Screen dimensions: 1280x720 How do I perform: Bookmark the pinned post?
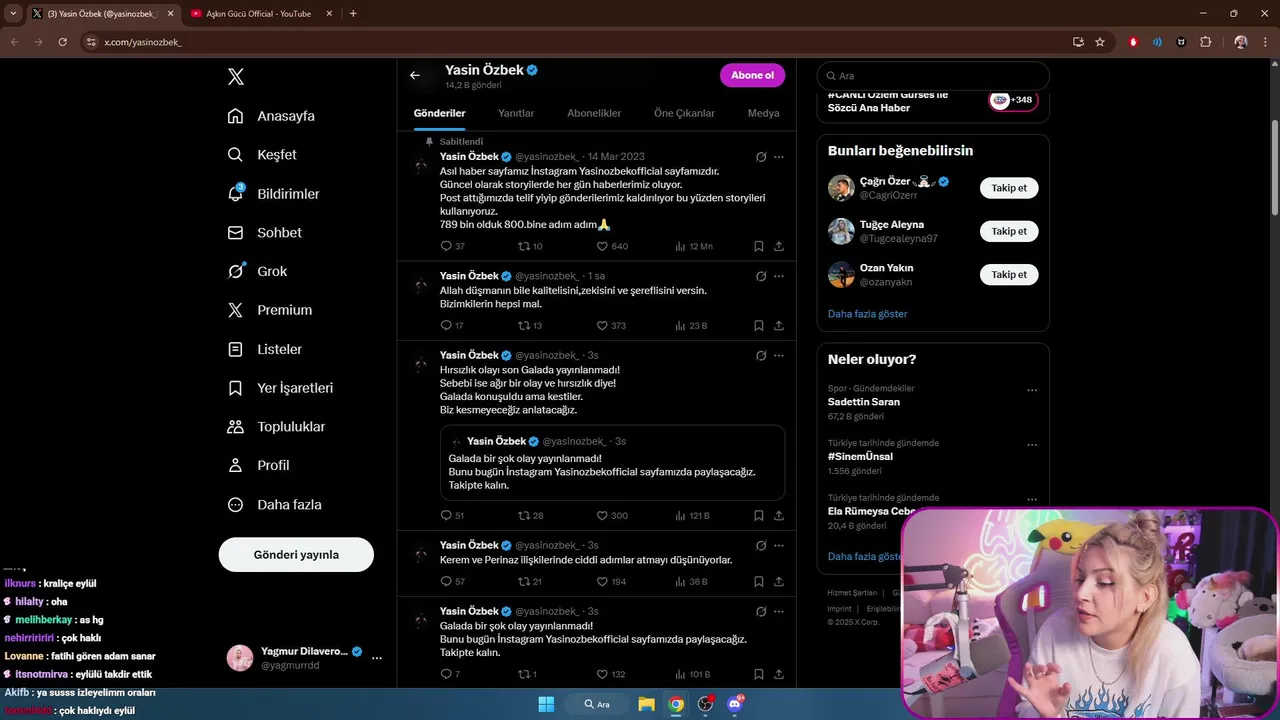[759, 246]
